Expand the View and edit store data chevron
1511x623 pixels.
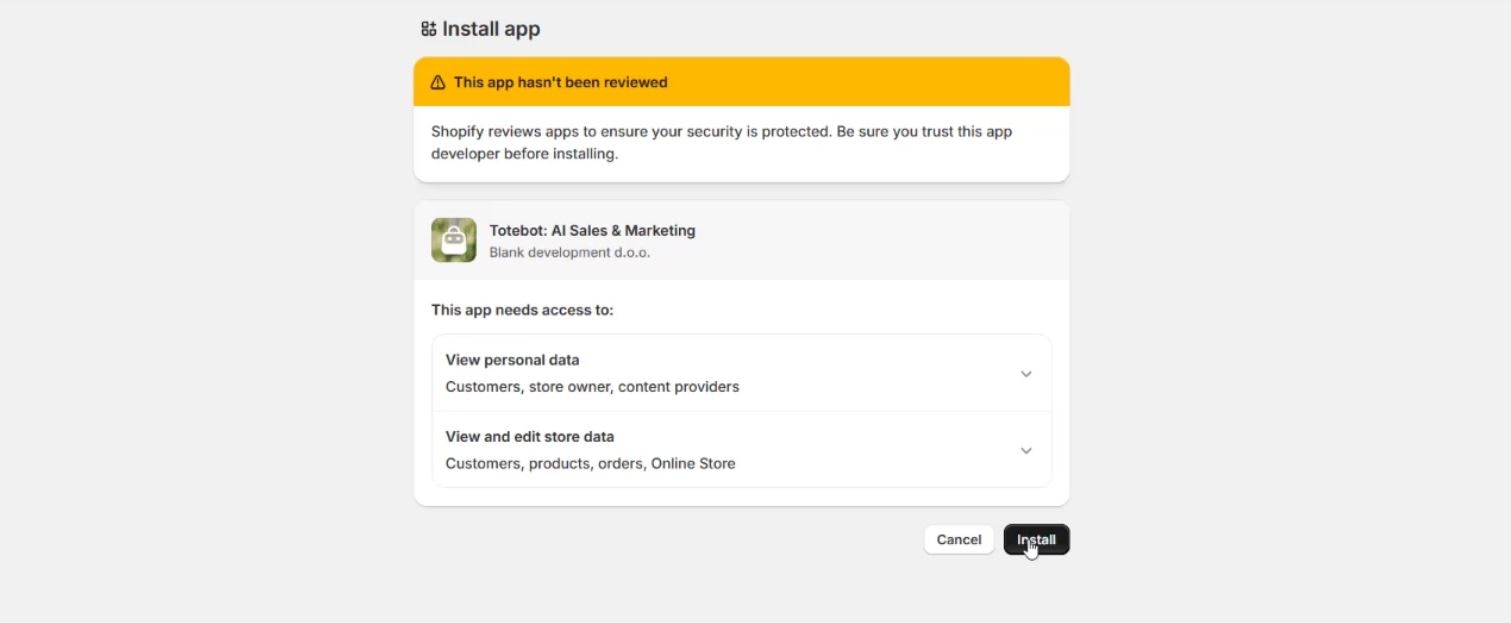point(1026,451)
